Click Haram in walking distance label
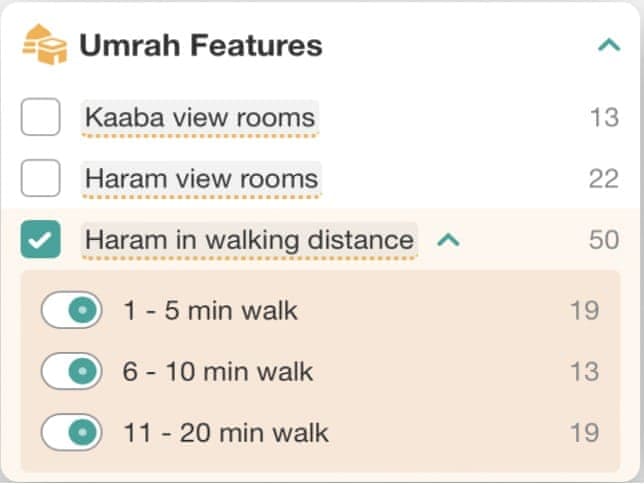Viewport: 644px width, 484px height. tap(249, 240)
